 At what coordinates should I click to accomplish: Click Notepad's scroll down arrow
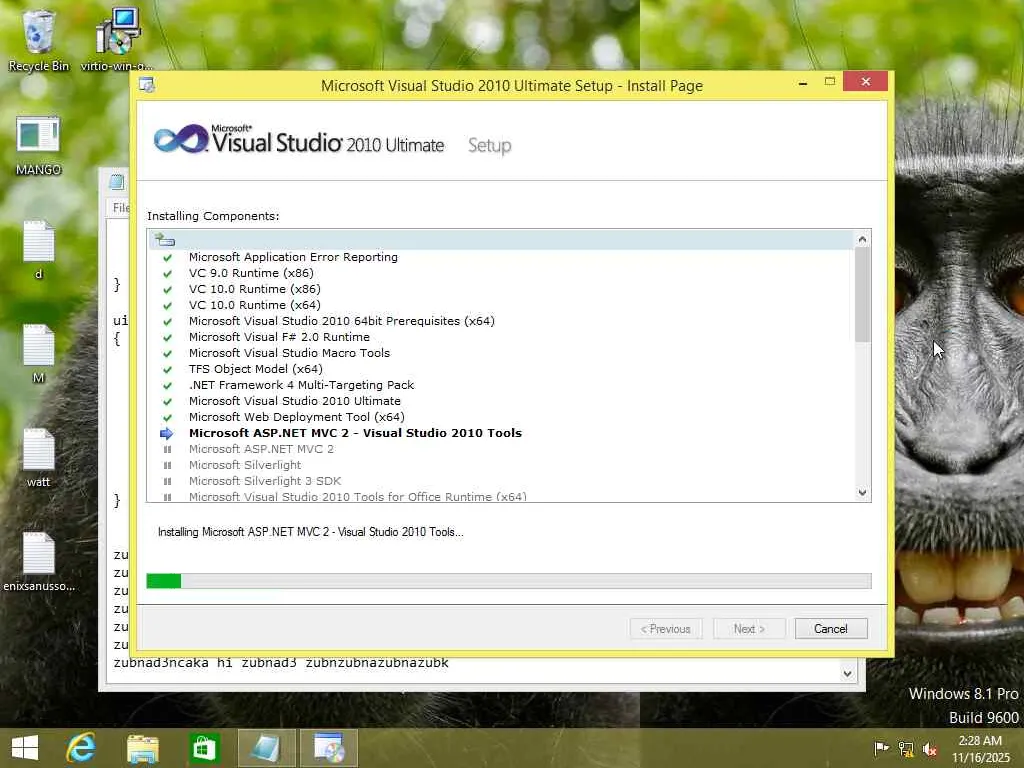click(847, 673)
